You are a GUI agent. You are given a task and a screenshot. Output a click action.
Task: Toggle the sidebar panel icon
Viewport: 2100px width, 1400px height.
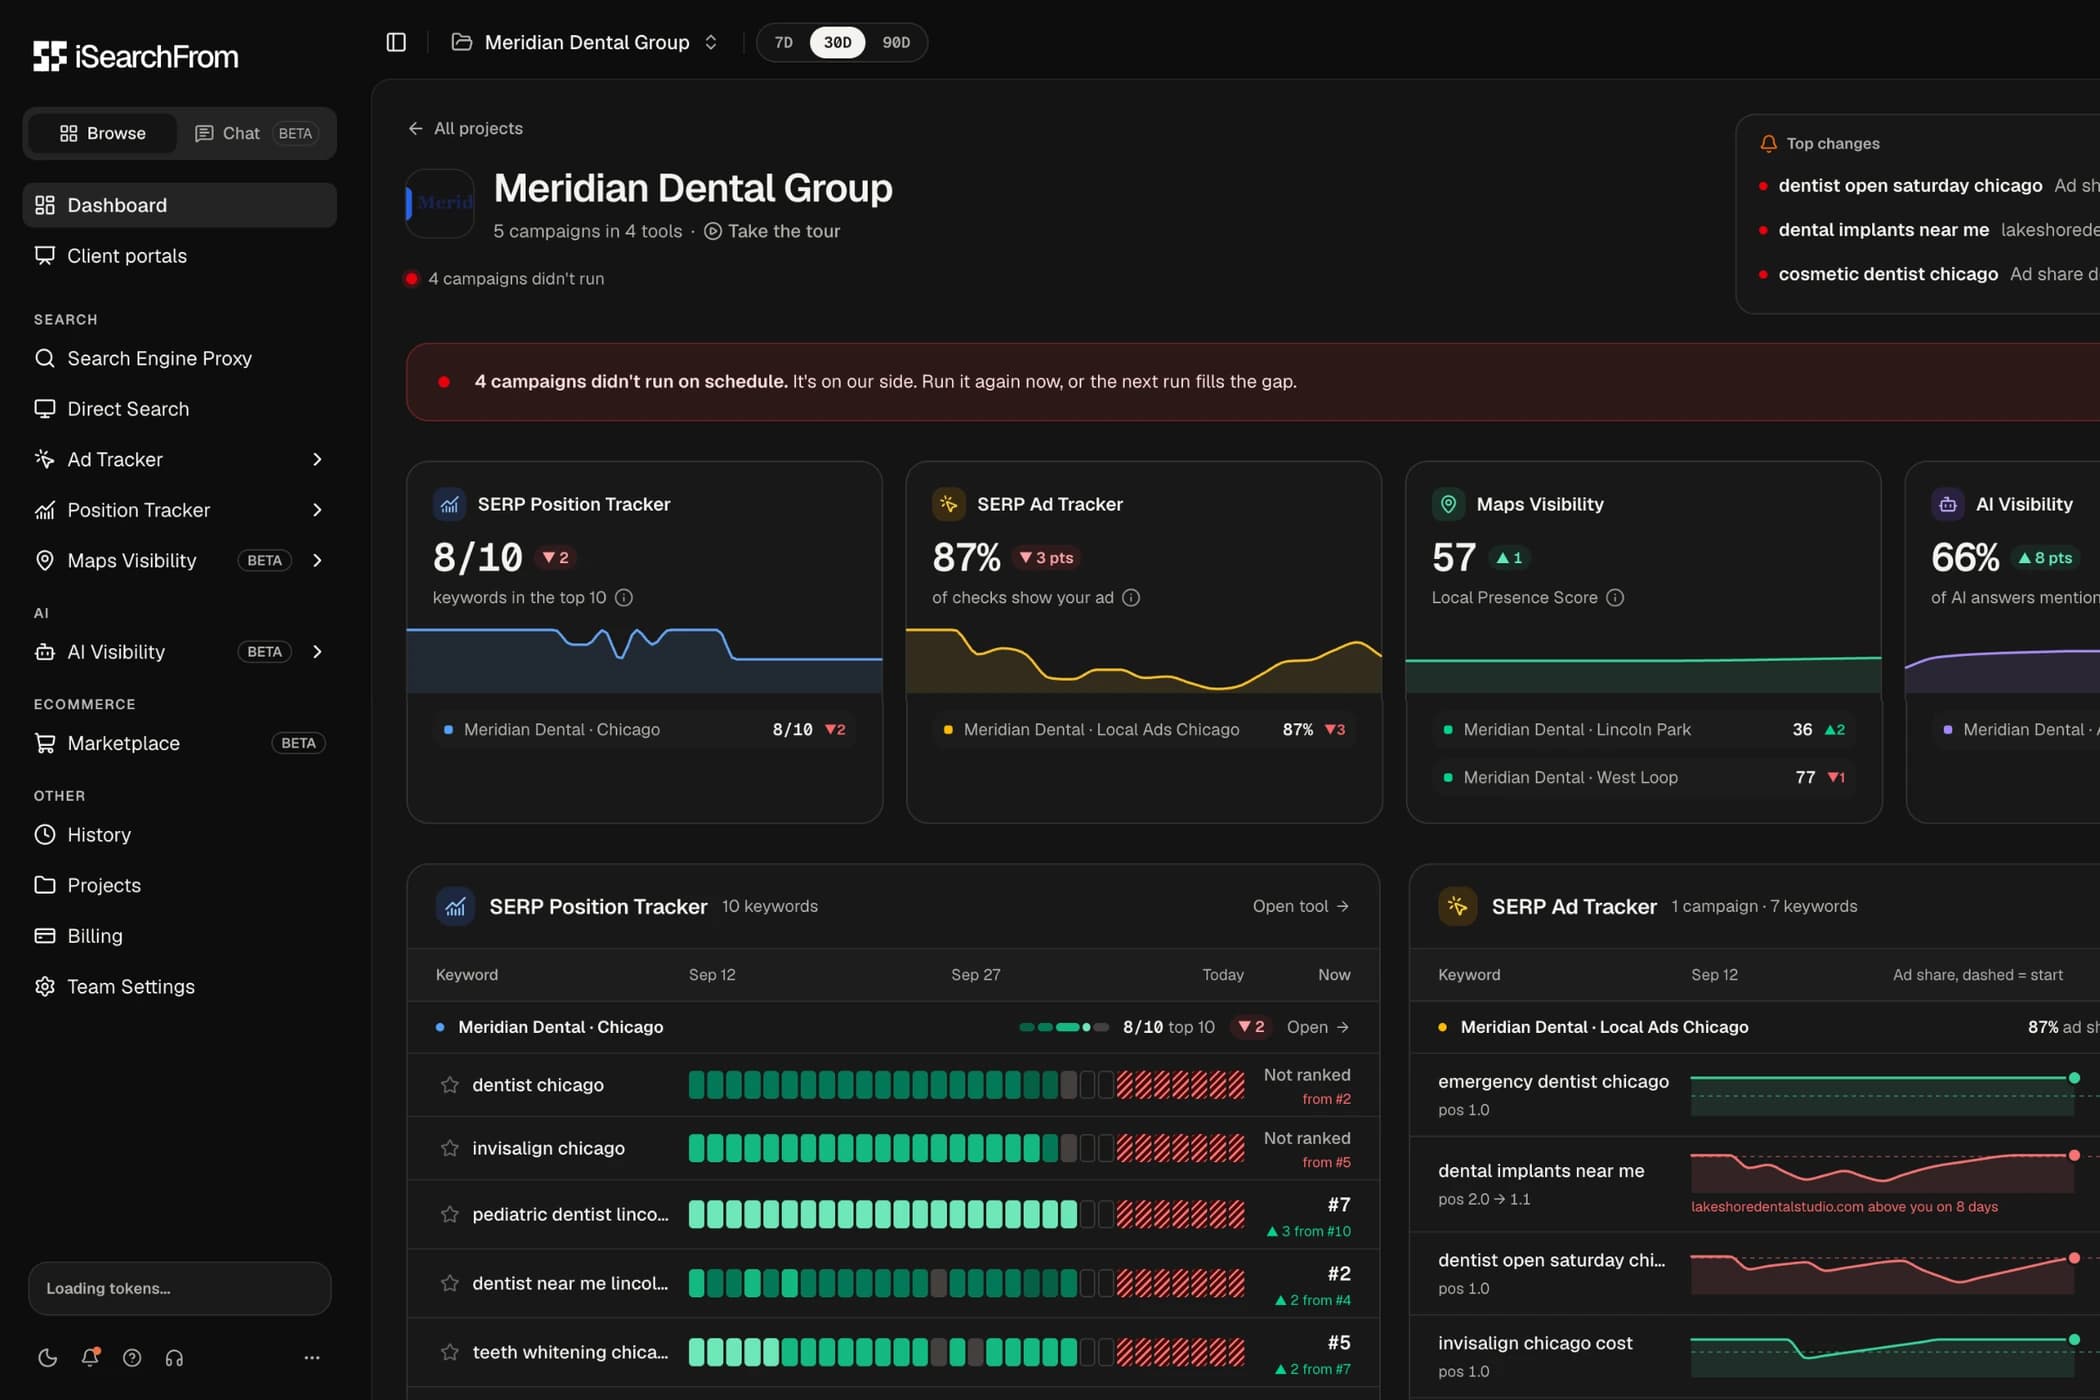[396, 42]
